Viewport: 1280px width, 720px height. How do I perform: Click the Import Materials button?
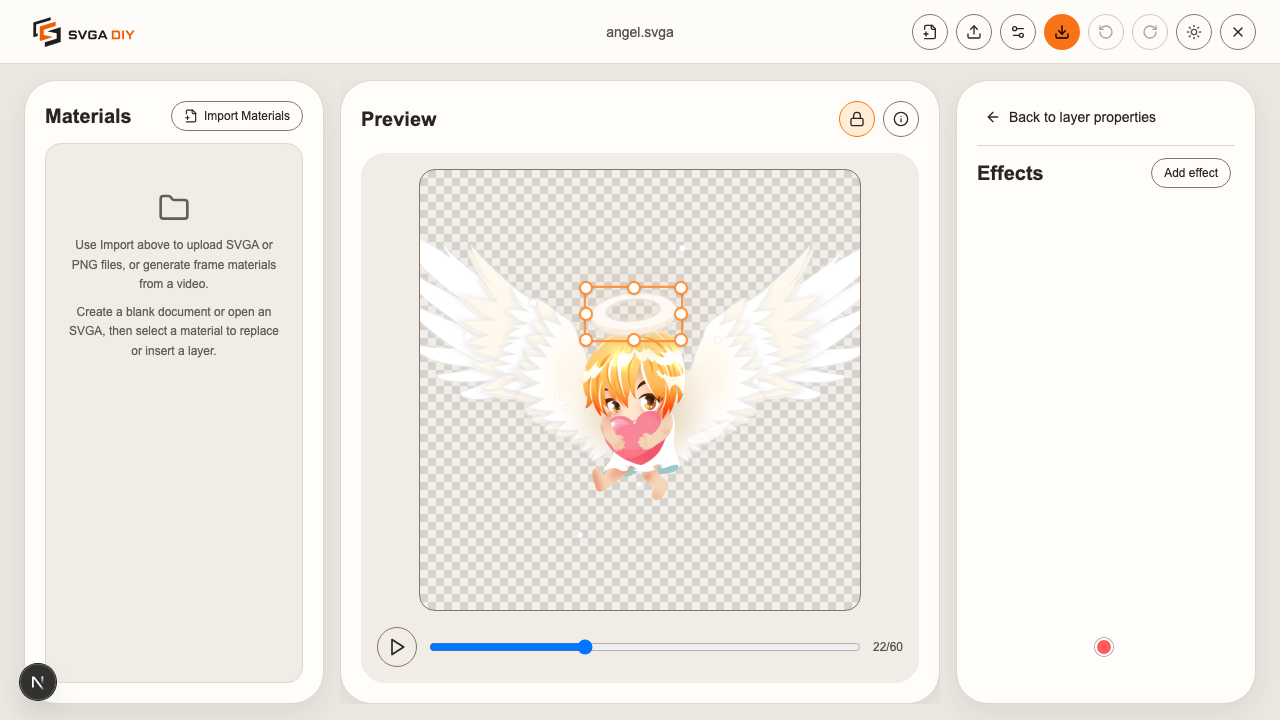coord(237,116)
